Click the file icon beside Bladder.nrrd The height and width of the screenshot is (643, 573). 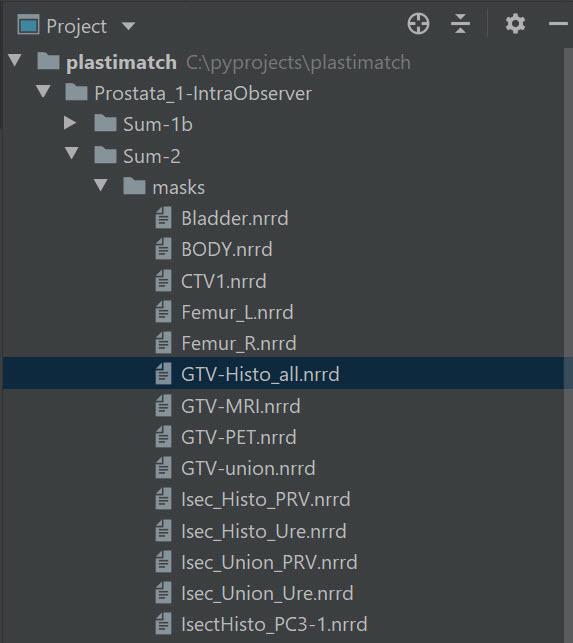[163, 218]
